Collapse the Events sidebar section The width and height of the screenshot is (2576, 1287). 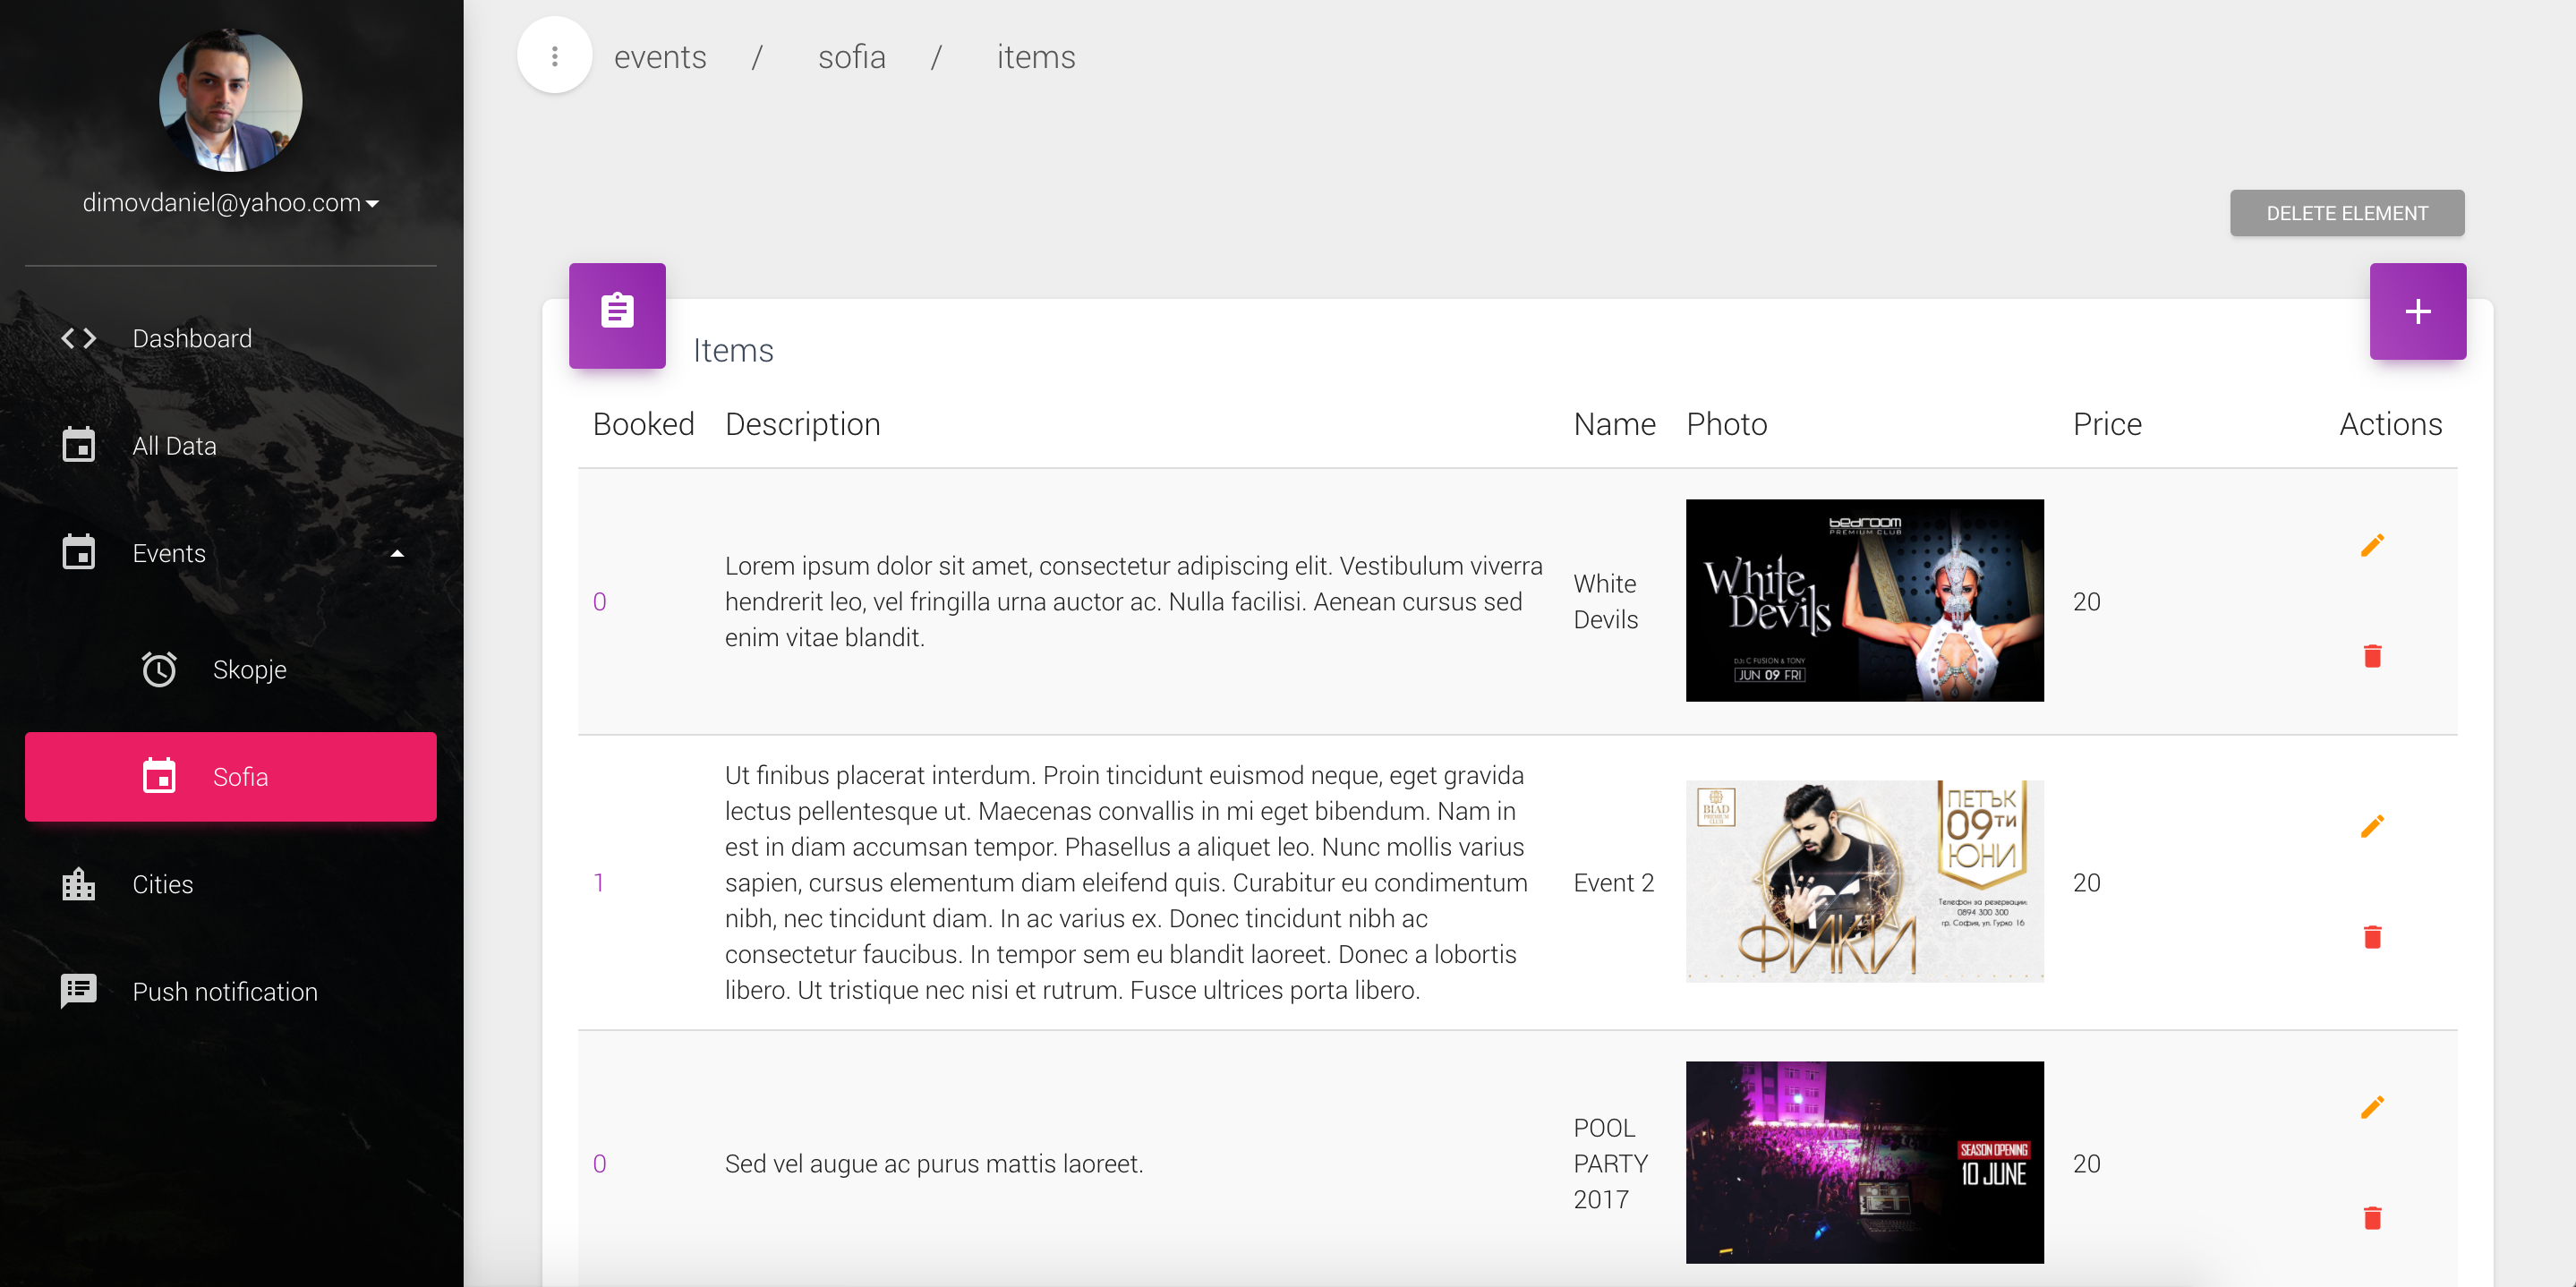397,553
